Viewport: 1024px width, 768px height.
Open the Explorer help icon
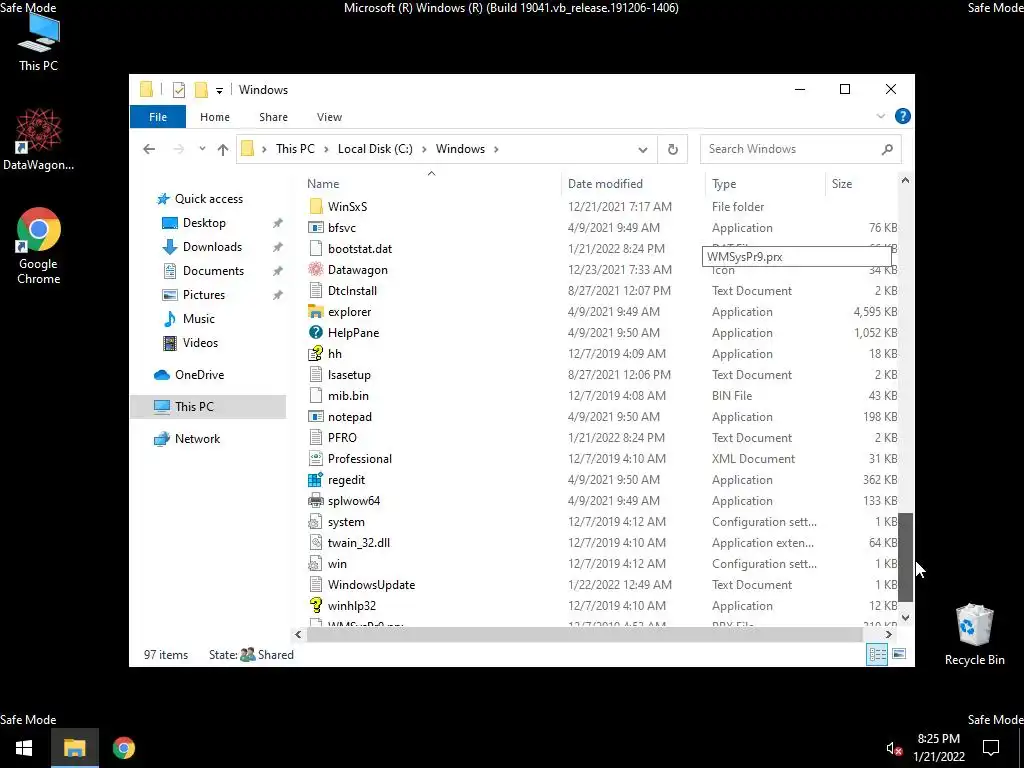coord(903,116)
